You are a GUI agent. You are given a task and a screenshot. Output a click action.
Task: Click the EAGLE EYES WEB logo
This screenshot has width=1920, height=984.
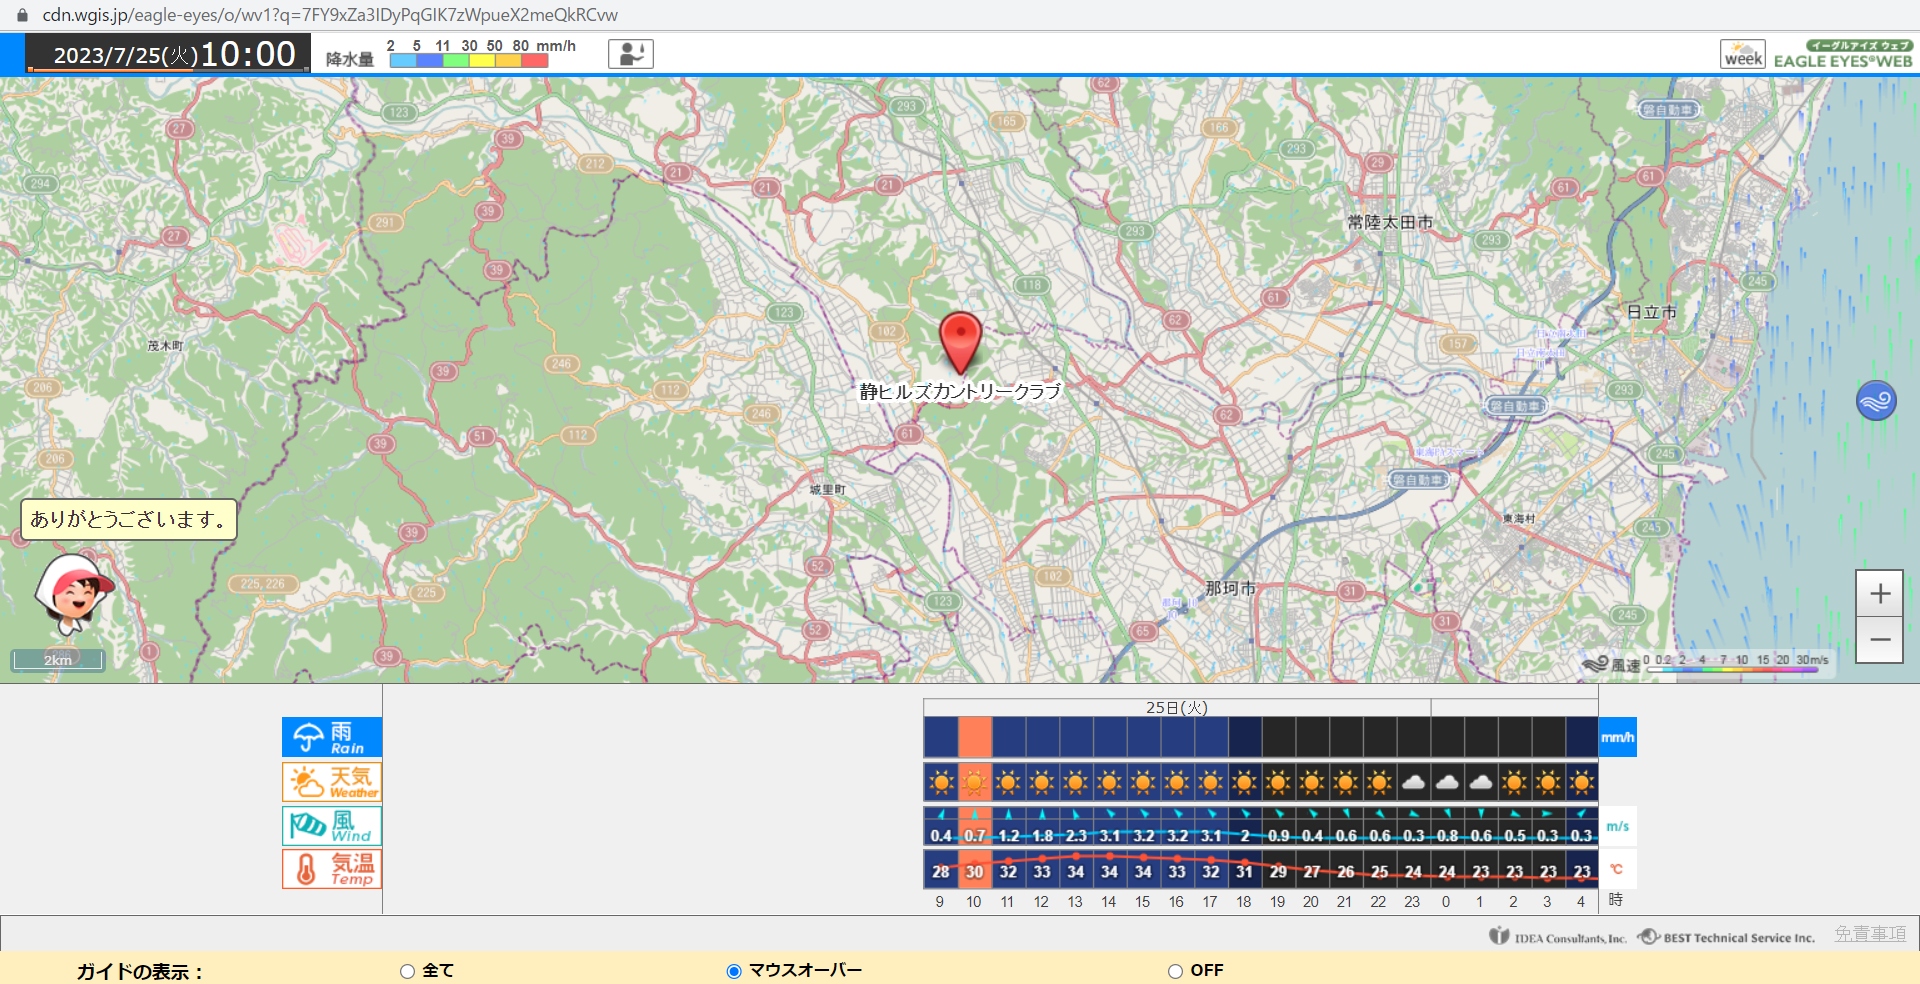(x=1843, y=54)
